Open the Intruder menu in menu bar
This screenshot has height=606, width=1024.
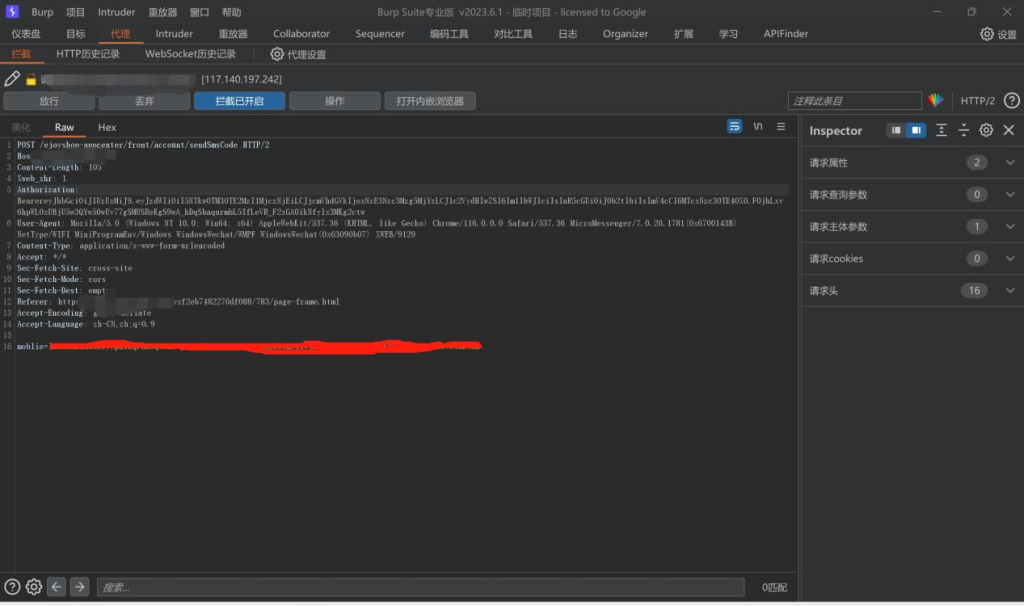(116, 12)
